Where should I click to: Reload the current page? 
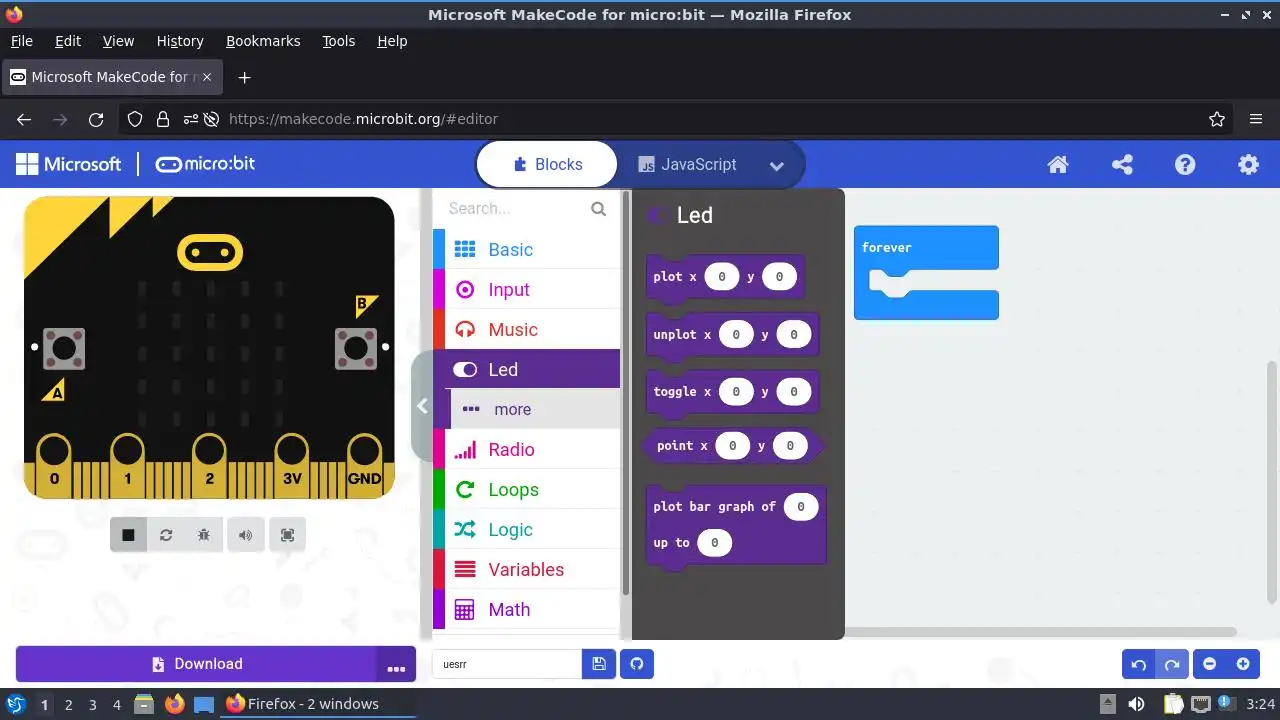pyautogui.click(x=96, y=119)
